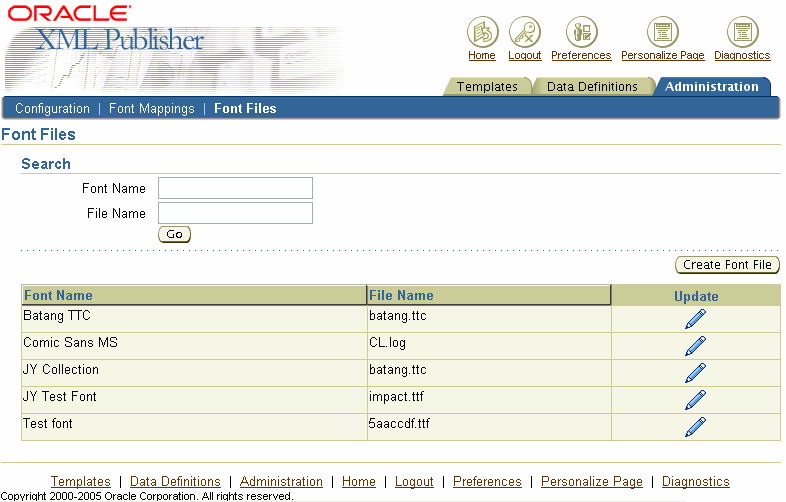Click the Home icon in the header
The image size is (786, 502).
pos(482,32)
